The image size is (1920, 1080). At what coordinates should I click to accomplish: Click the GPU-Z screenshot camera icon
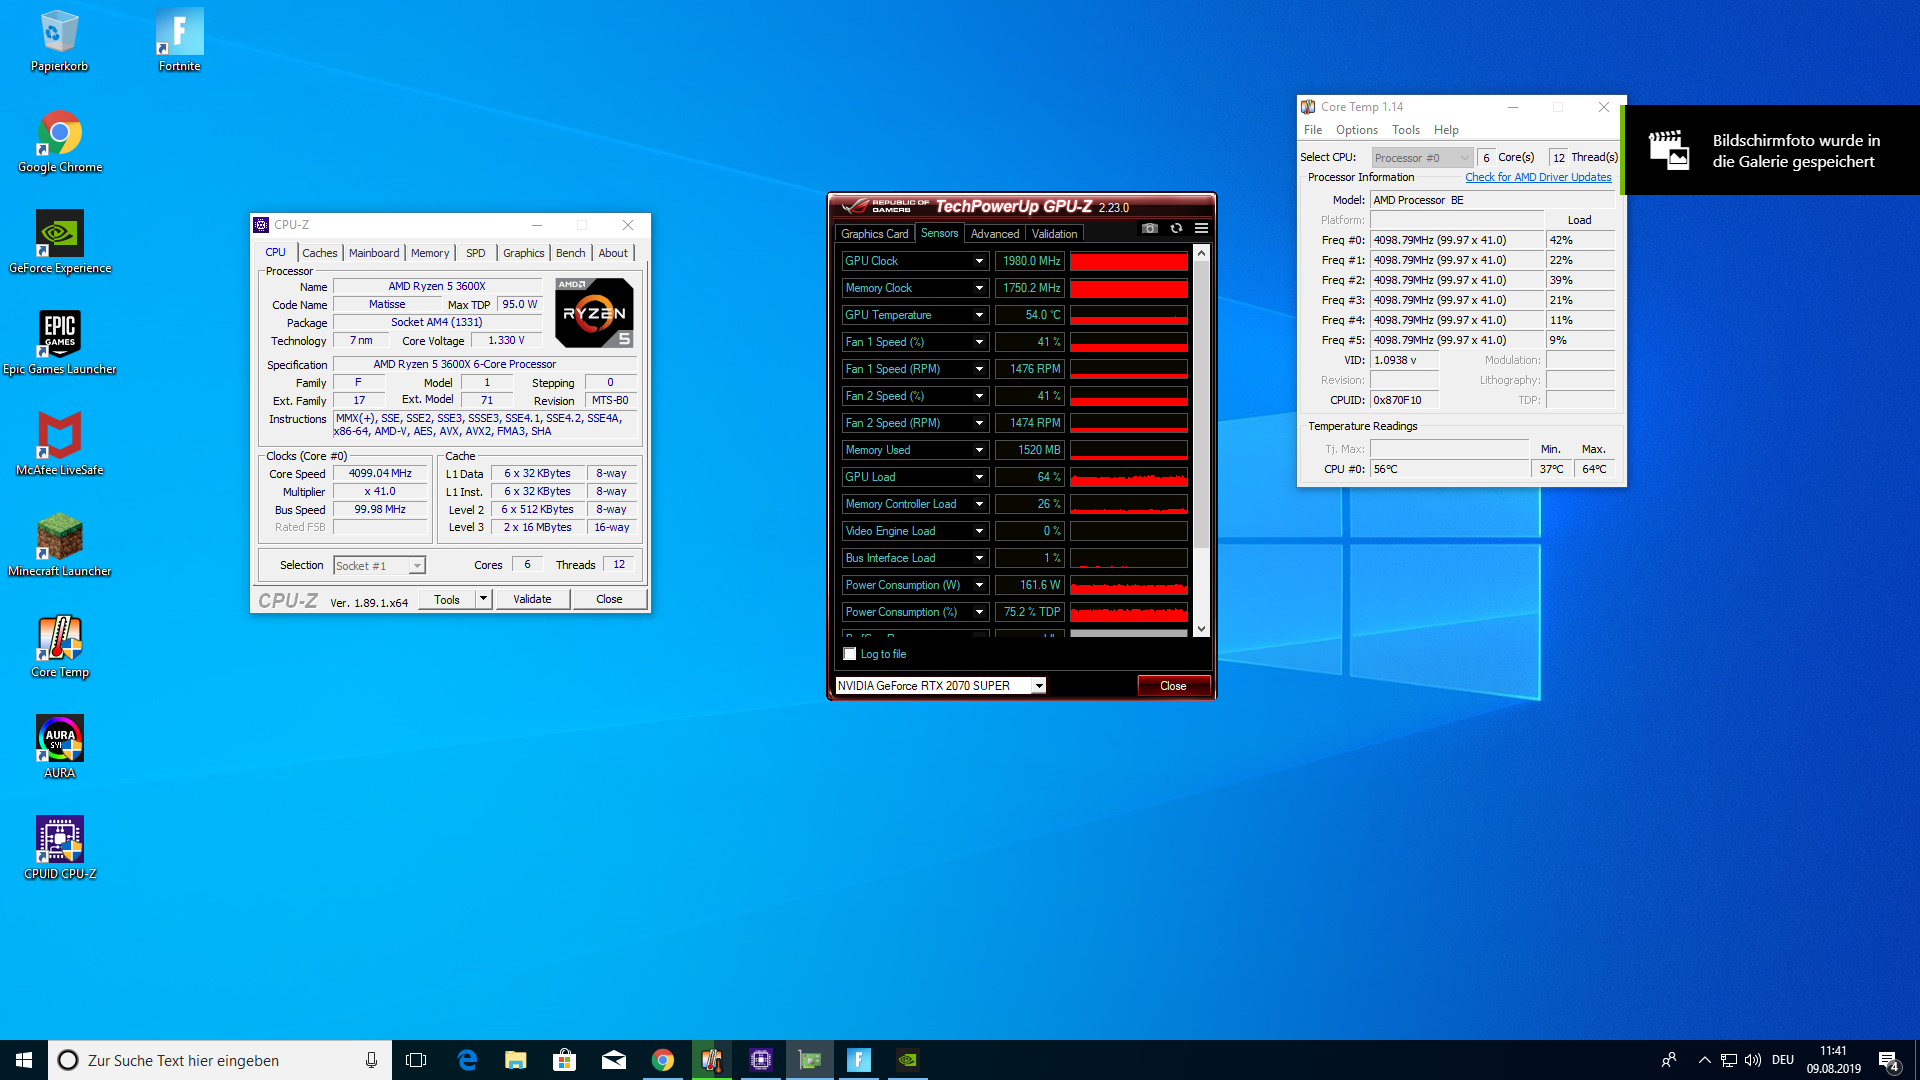(x=1150, y=229)
